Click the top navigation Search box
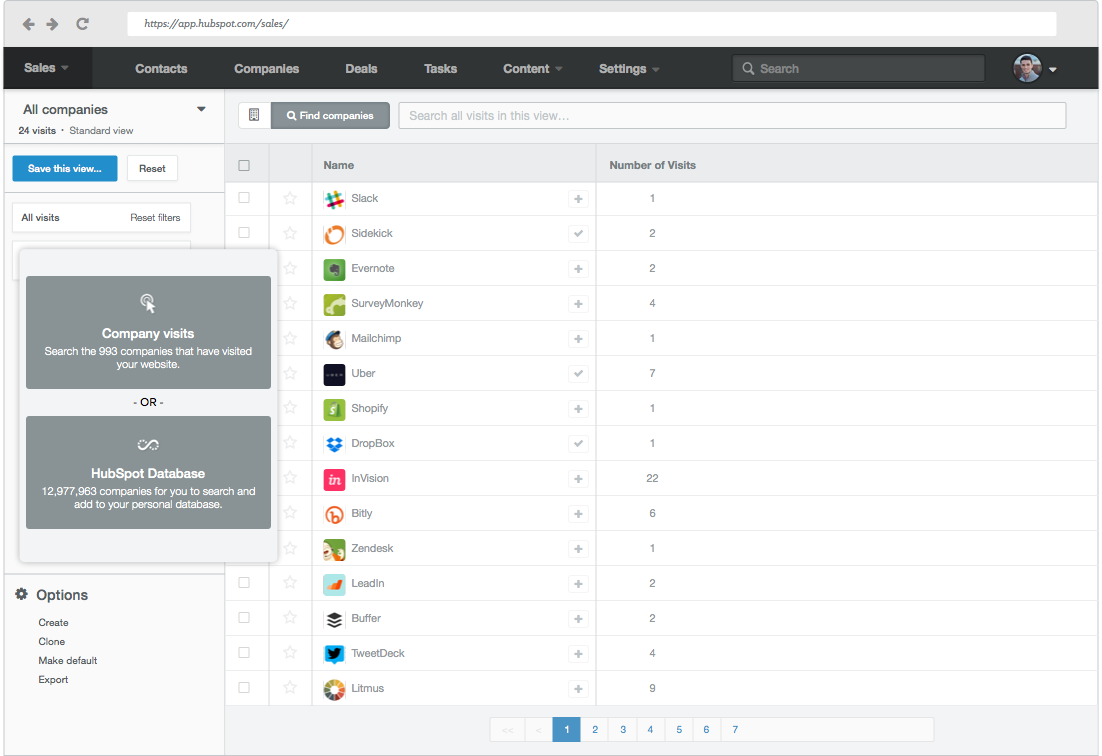1102x756 pixels. coord(858,68)
